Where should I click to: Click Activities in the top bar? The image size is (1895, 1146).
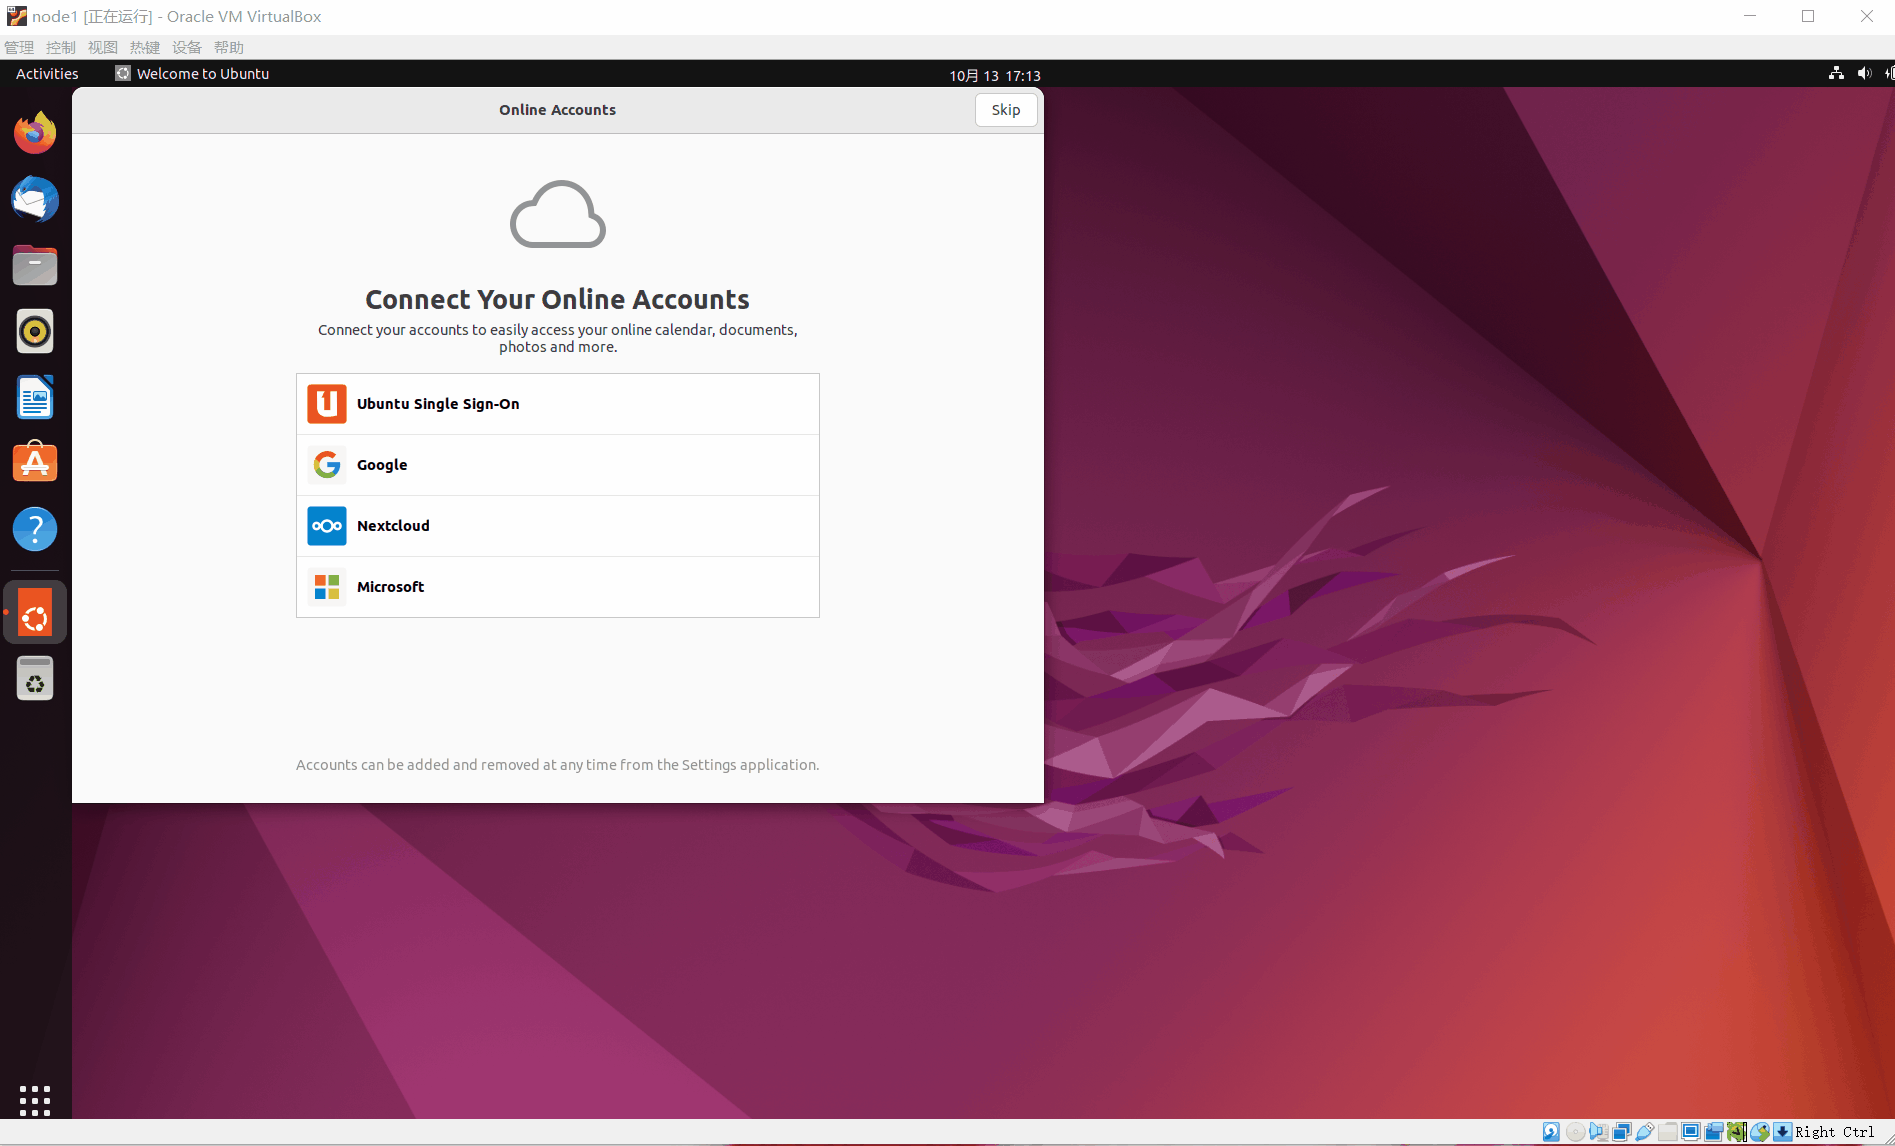[46, 73]
